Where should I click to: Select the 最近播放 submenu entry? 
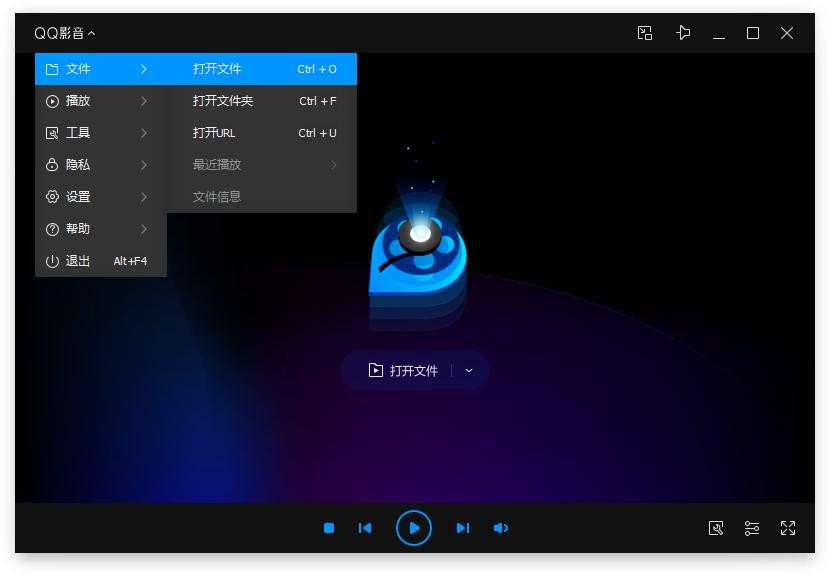[x=262, y=165]
